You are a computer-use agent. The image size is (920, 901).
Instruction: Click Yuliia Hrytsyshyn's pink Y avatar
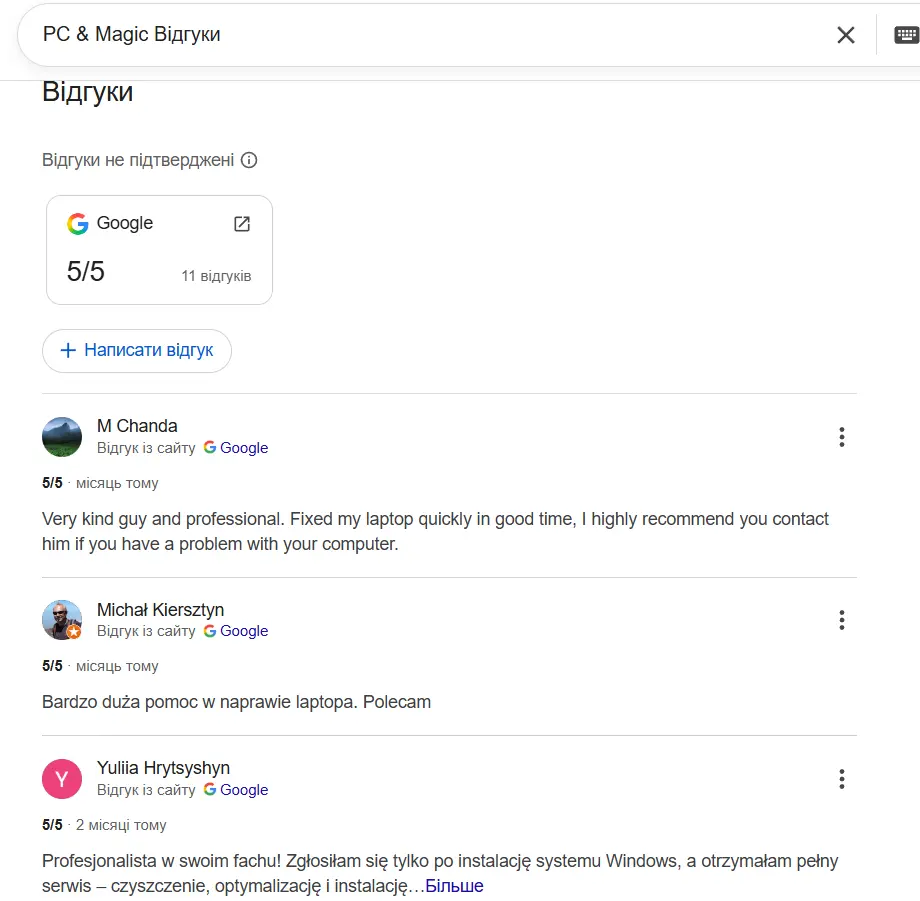point(62,779)
